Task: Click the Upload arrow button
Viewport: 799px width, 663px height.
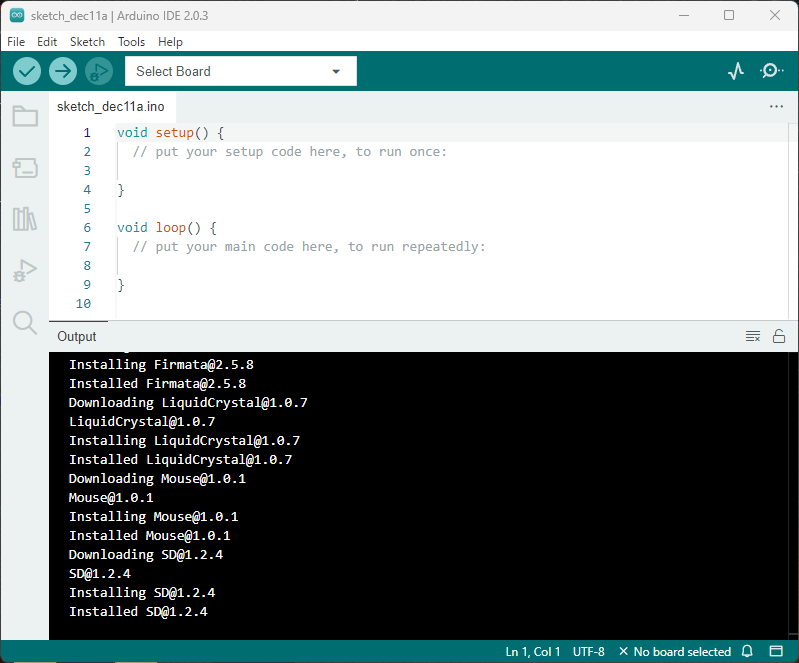Action: coord(63,71)
